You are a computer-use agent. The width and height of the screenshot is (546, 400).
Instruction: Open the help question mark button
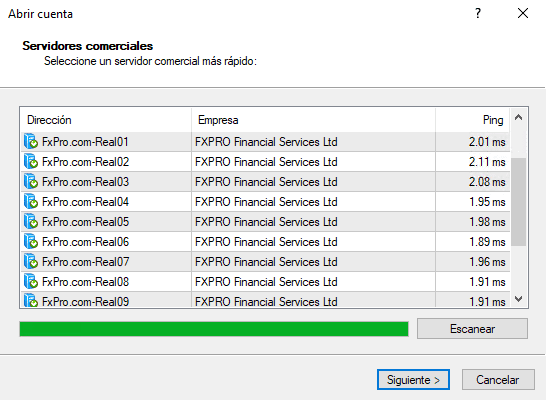(478, 14)
